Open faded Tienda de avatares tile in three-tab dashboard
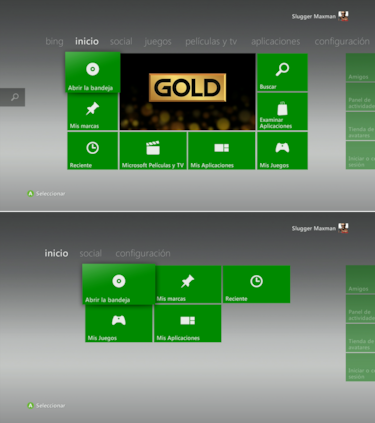This screenshot has height=423, width=375. pos(360,338)
